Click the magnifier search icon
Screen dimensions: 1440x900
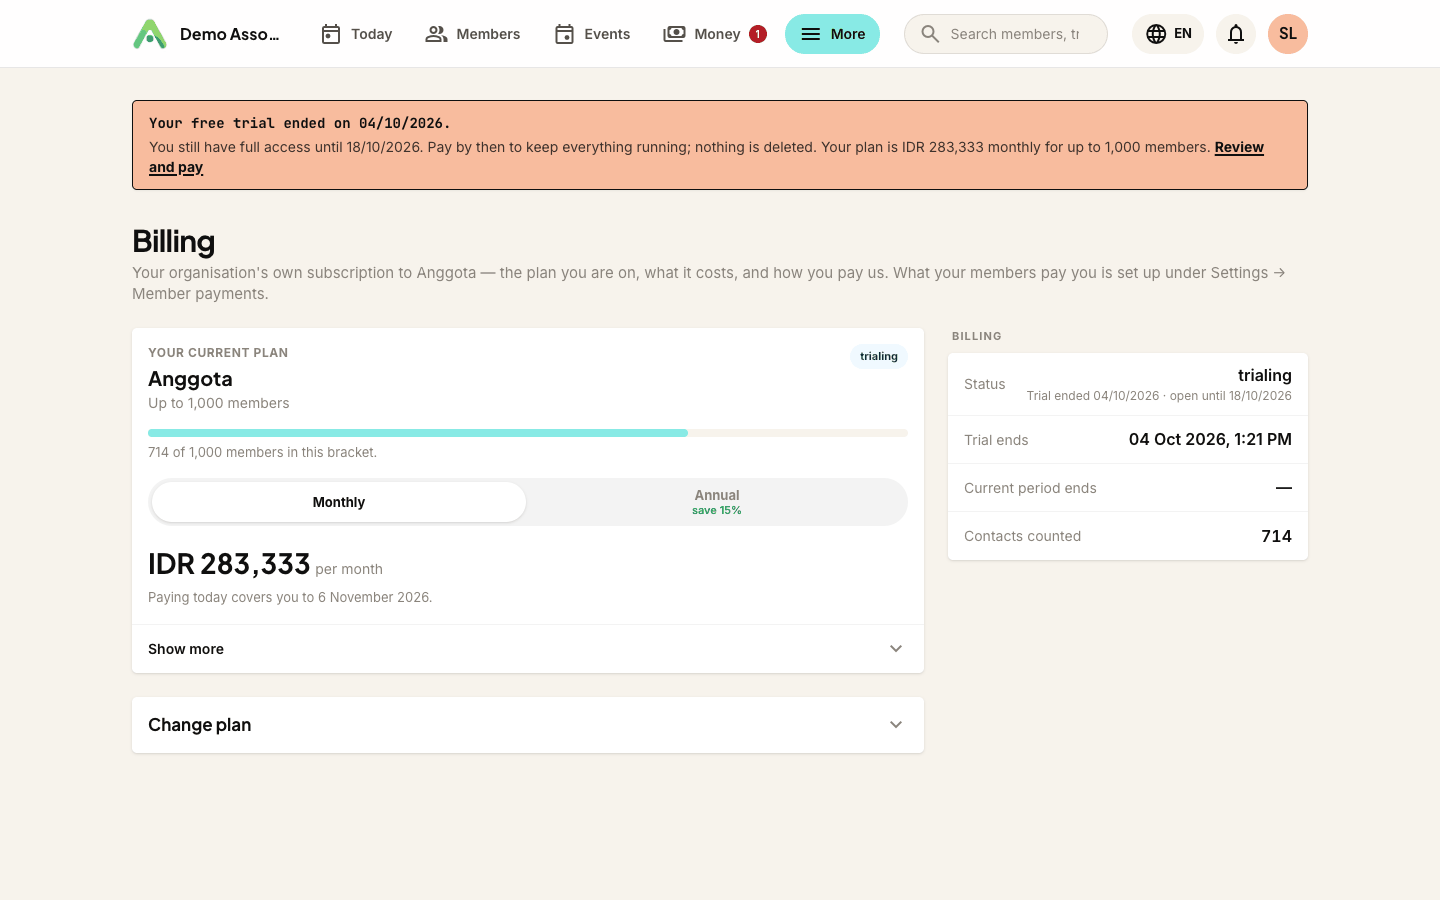[930, 34]
